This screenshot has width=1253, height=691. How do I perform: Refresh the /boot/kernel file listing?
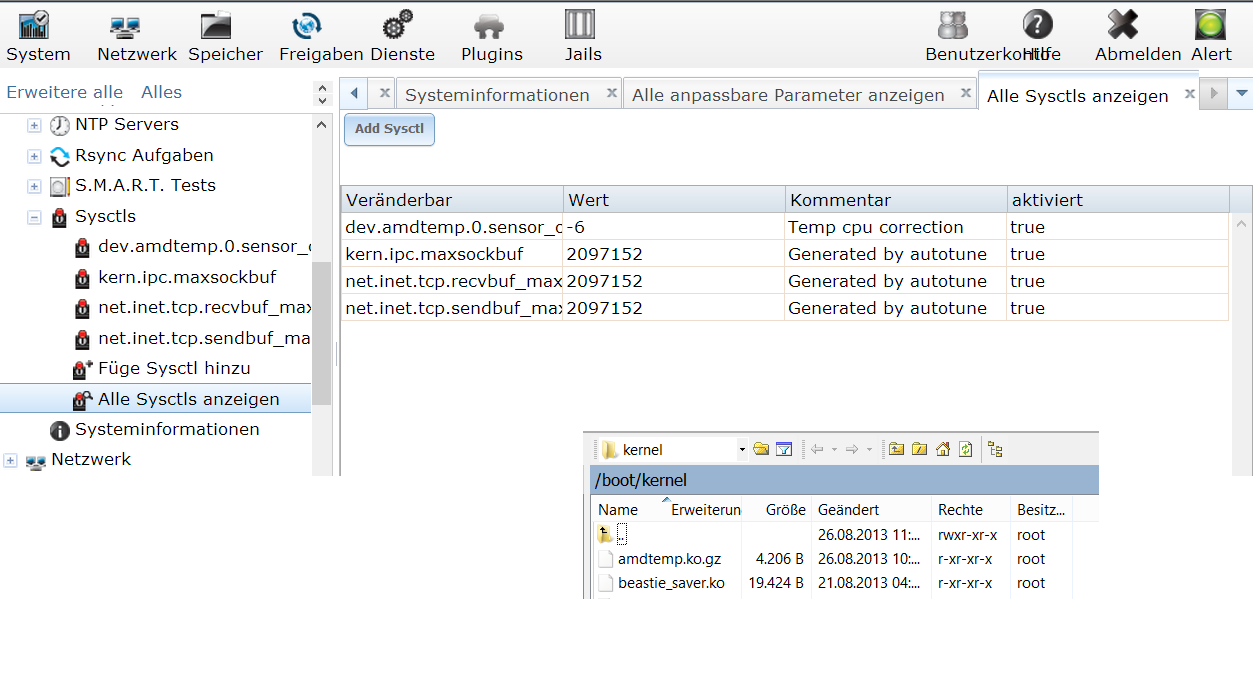pos(965,450)
